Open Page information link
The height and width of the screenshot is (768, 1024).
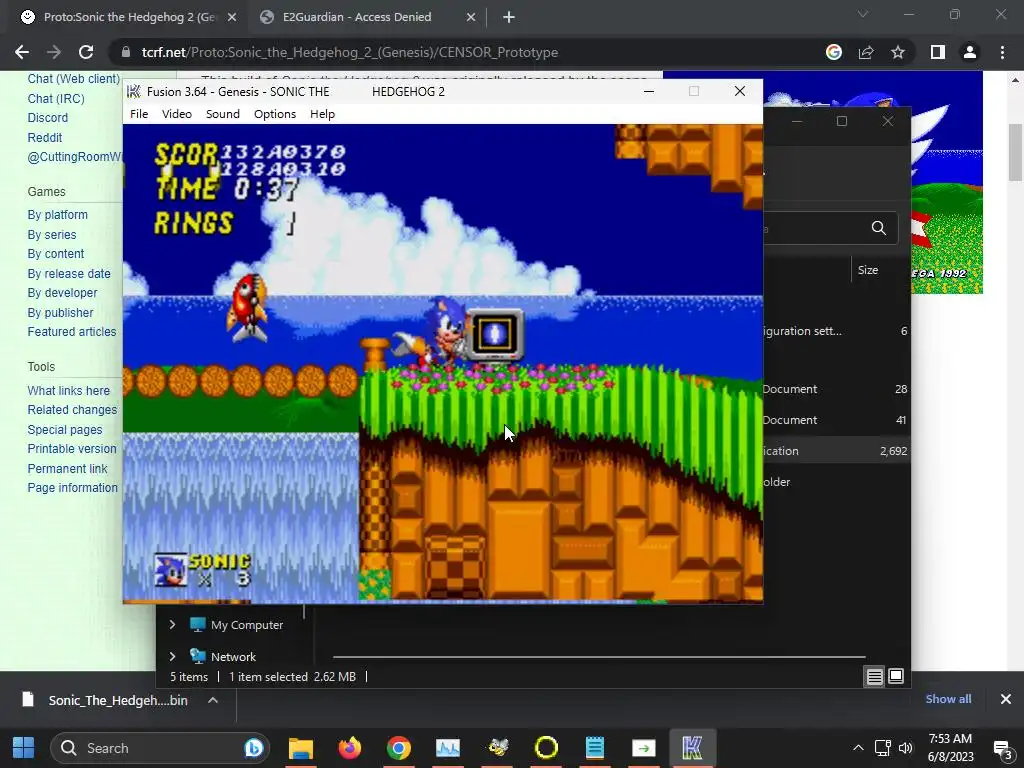tap(72, 488)
